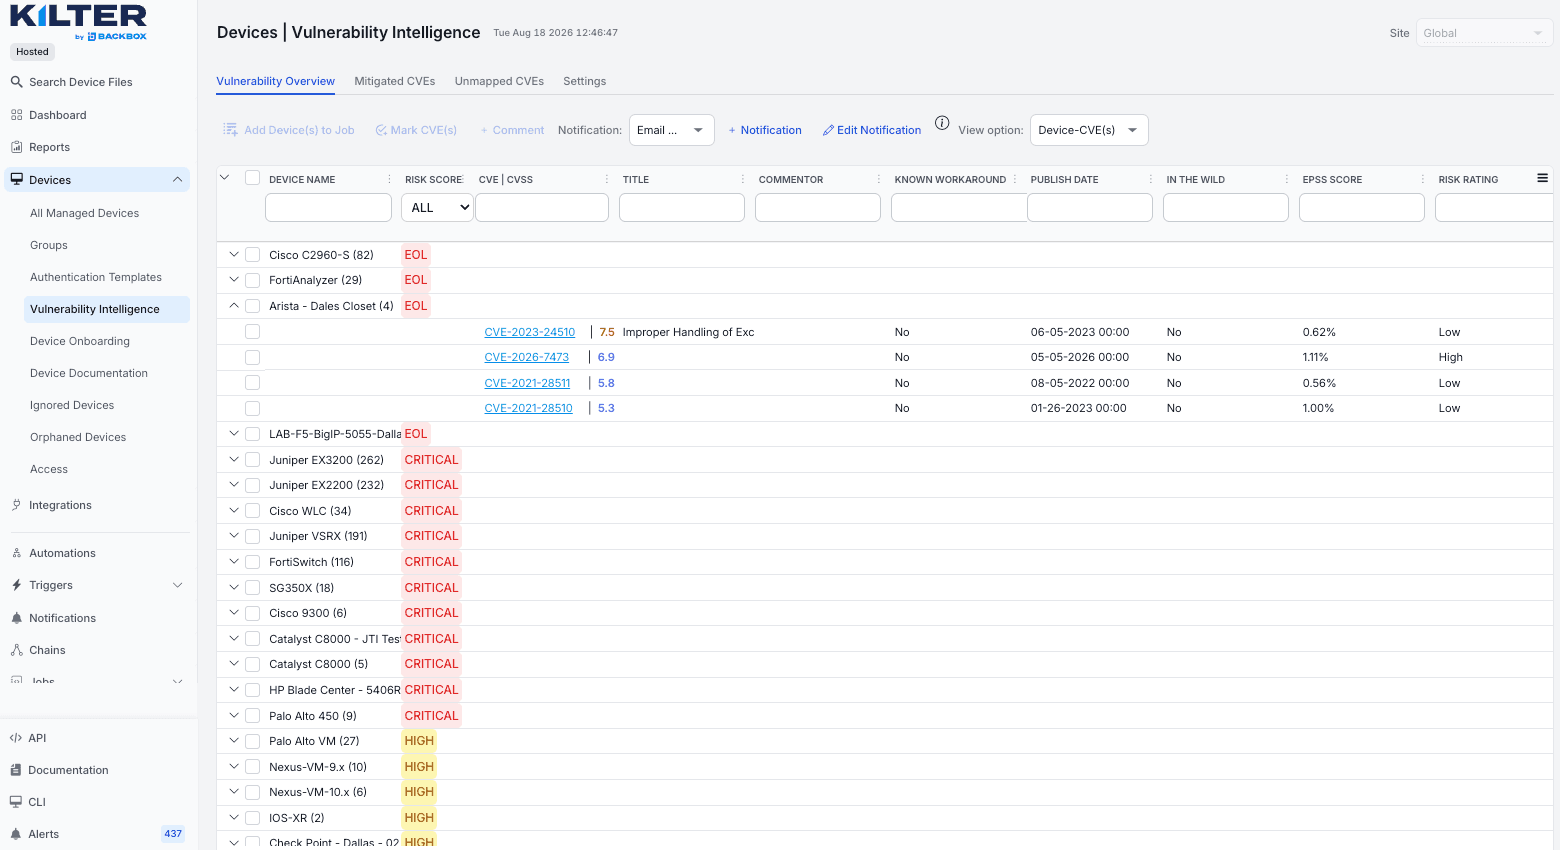Click the Integrations plug icon
The width and height of the screenshot is (1560, 850).
[16, 505]
